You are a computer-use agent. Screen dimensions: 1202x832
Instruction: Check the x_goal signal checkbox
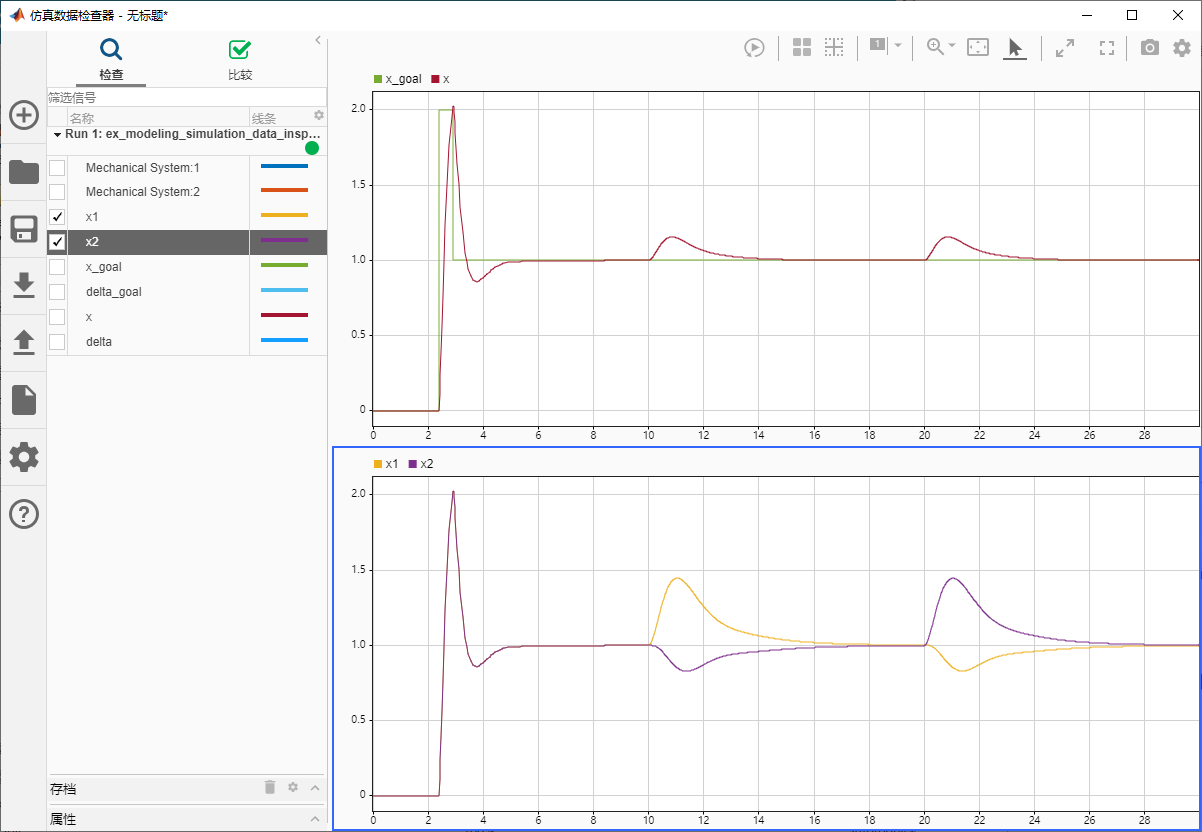(57, 267)
